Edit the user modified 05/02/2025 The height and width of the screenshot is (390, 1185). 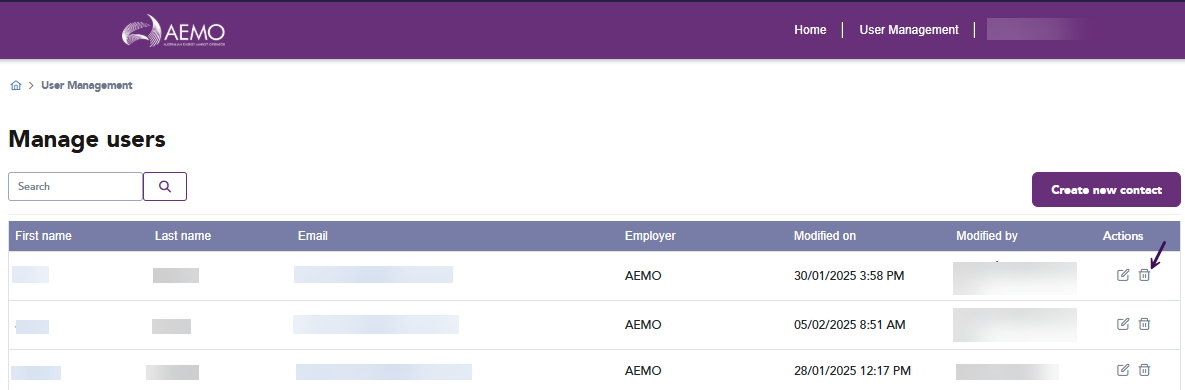[x=1123, y=323]
